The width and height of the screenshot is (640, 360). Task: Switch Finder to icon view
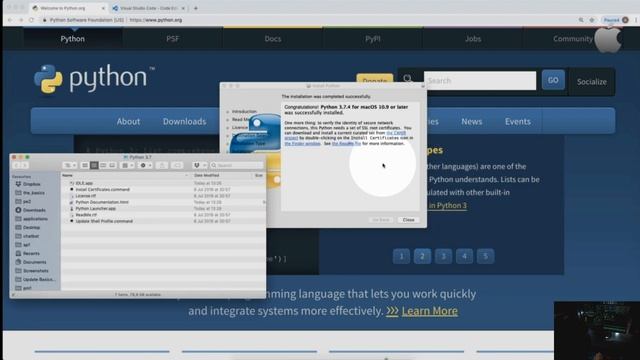tap(85, 165)
